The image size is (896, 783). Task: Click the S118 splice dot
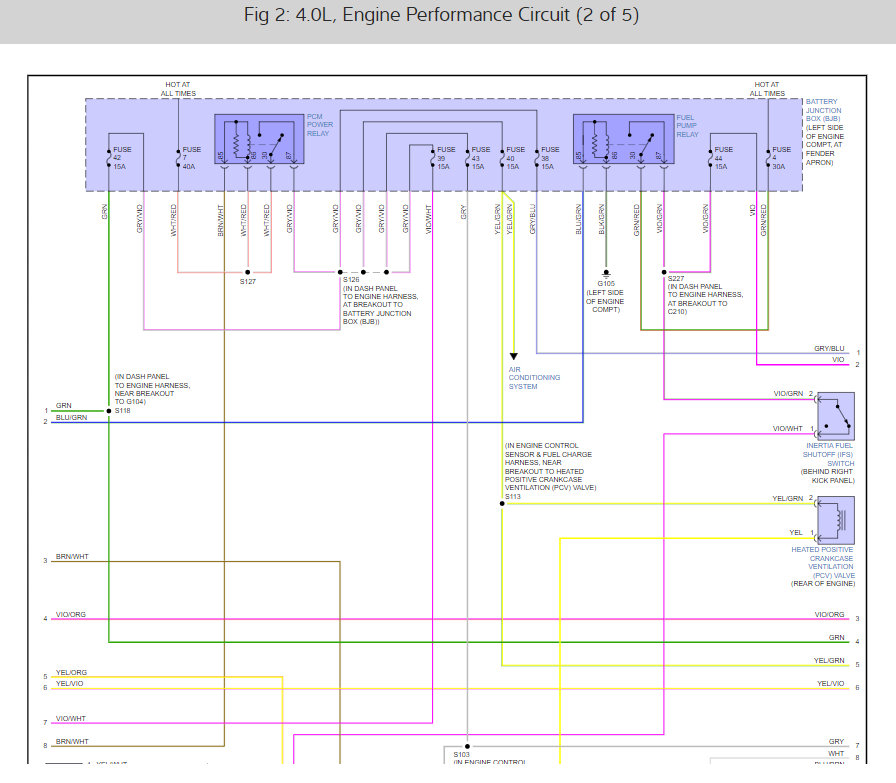pos(109,411)
